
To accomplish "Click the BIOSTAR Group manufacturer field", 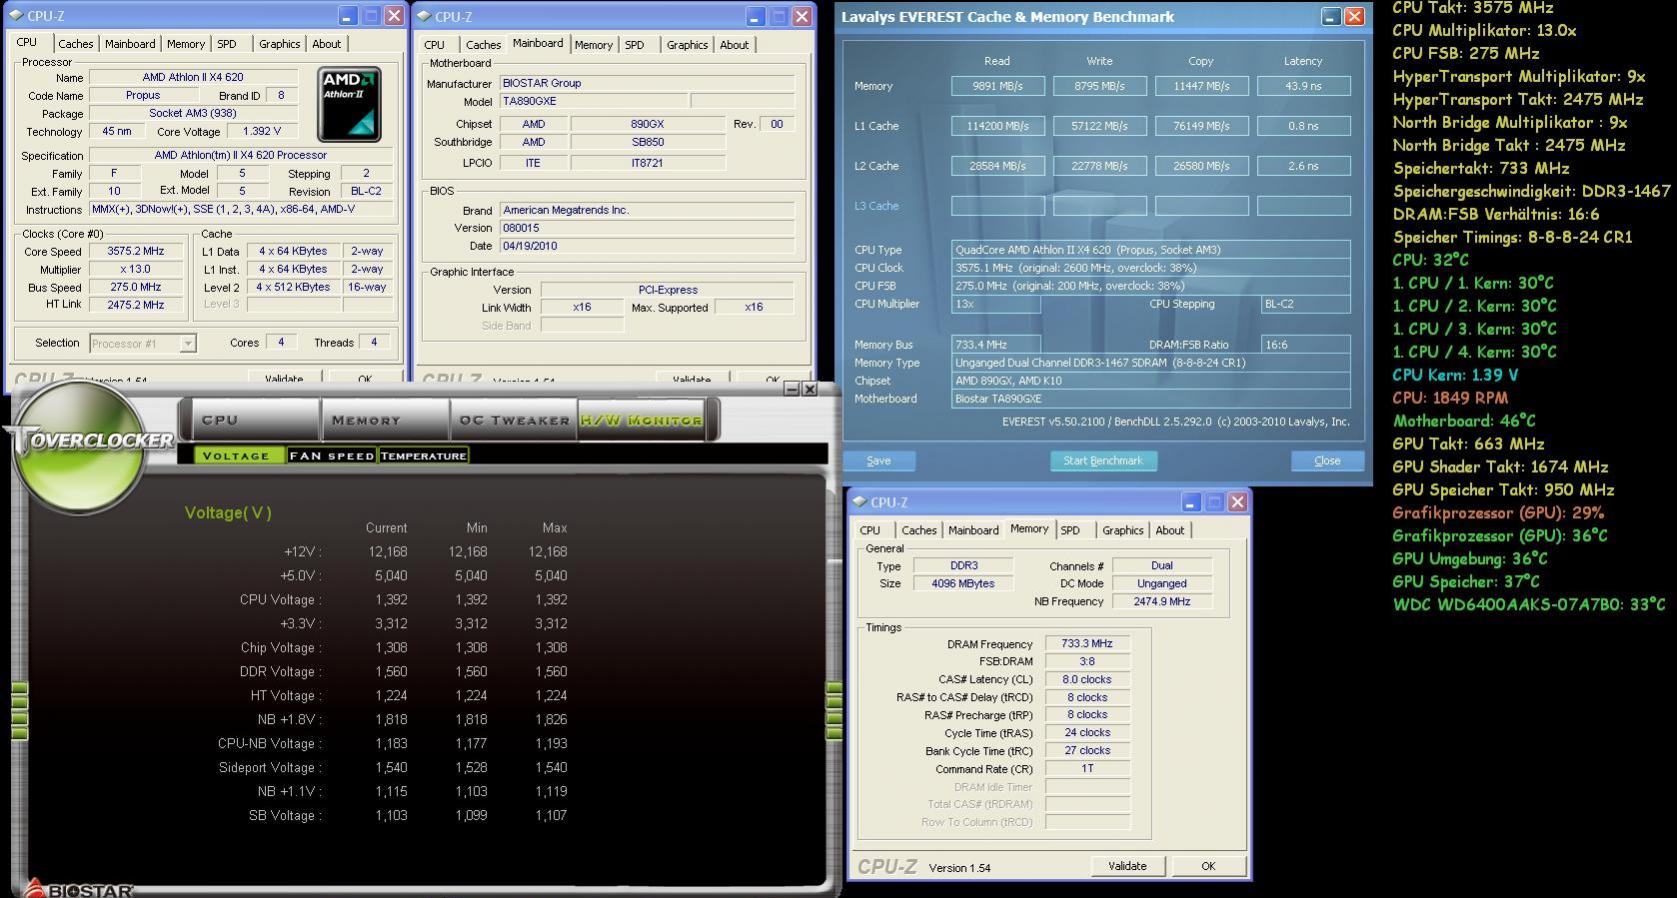I will [647, 83].
